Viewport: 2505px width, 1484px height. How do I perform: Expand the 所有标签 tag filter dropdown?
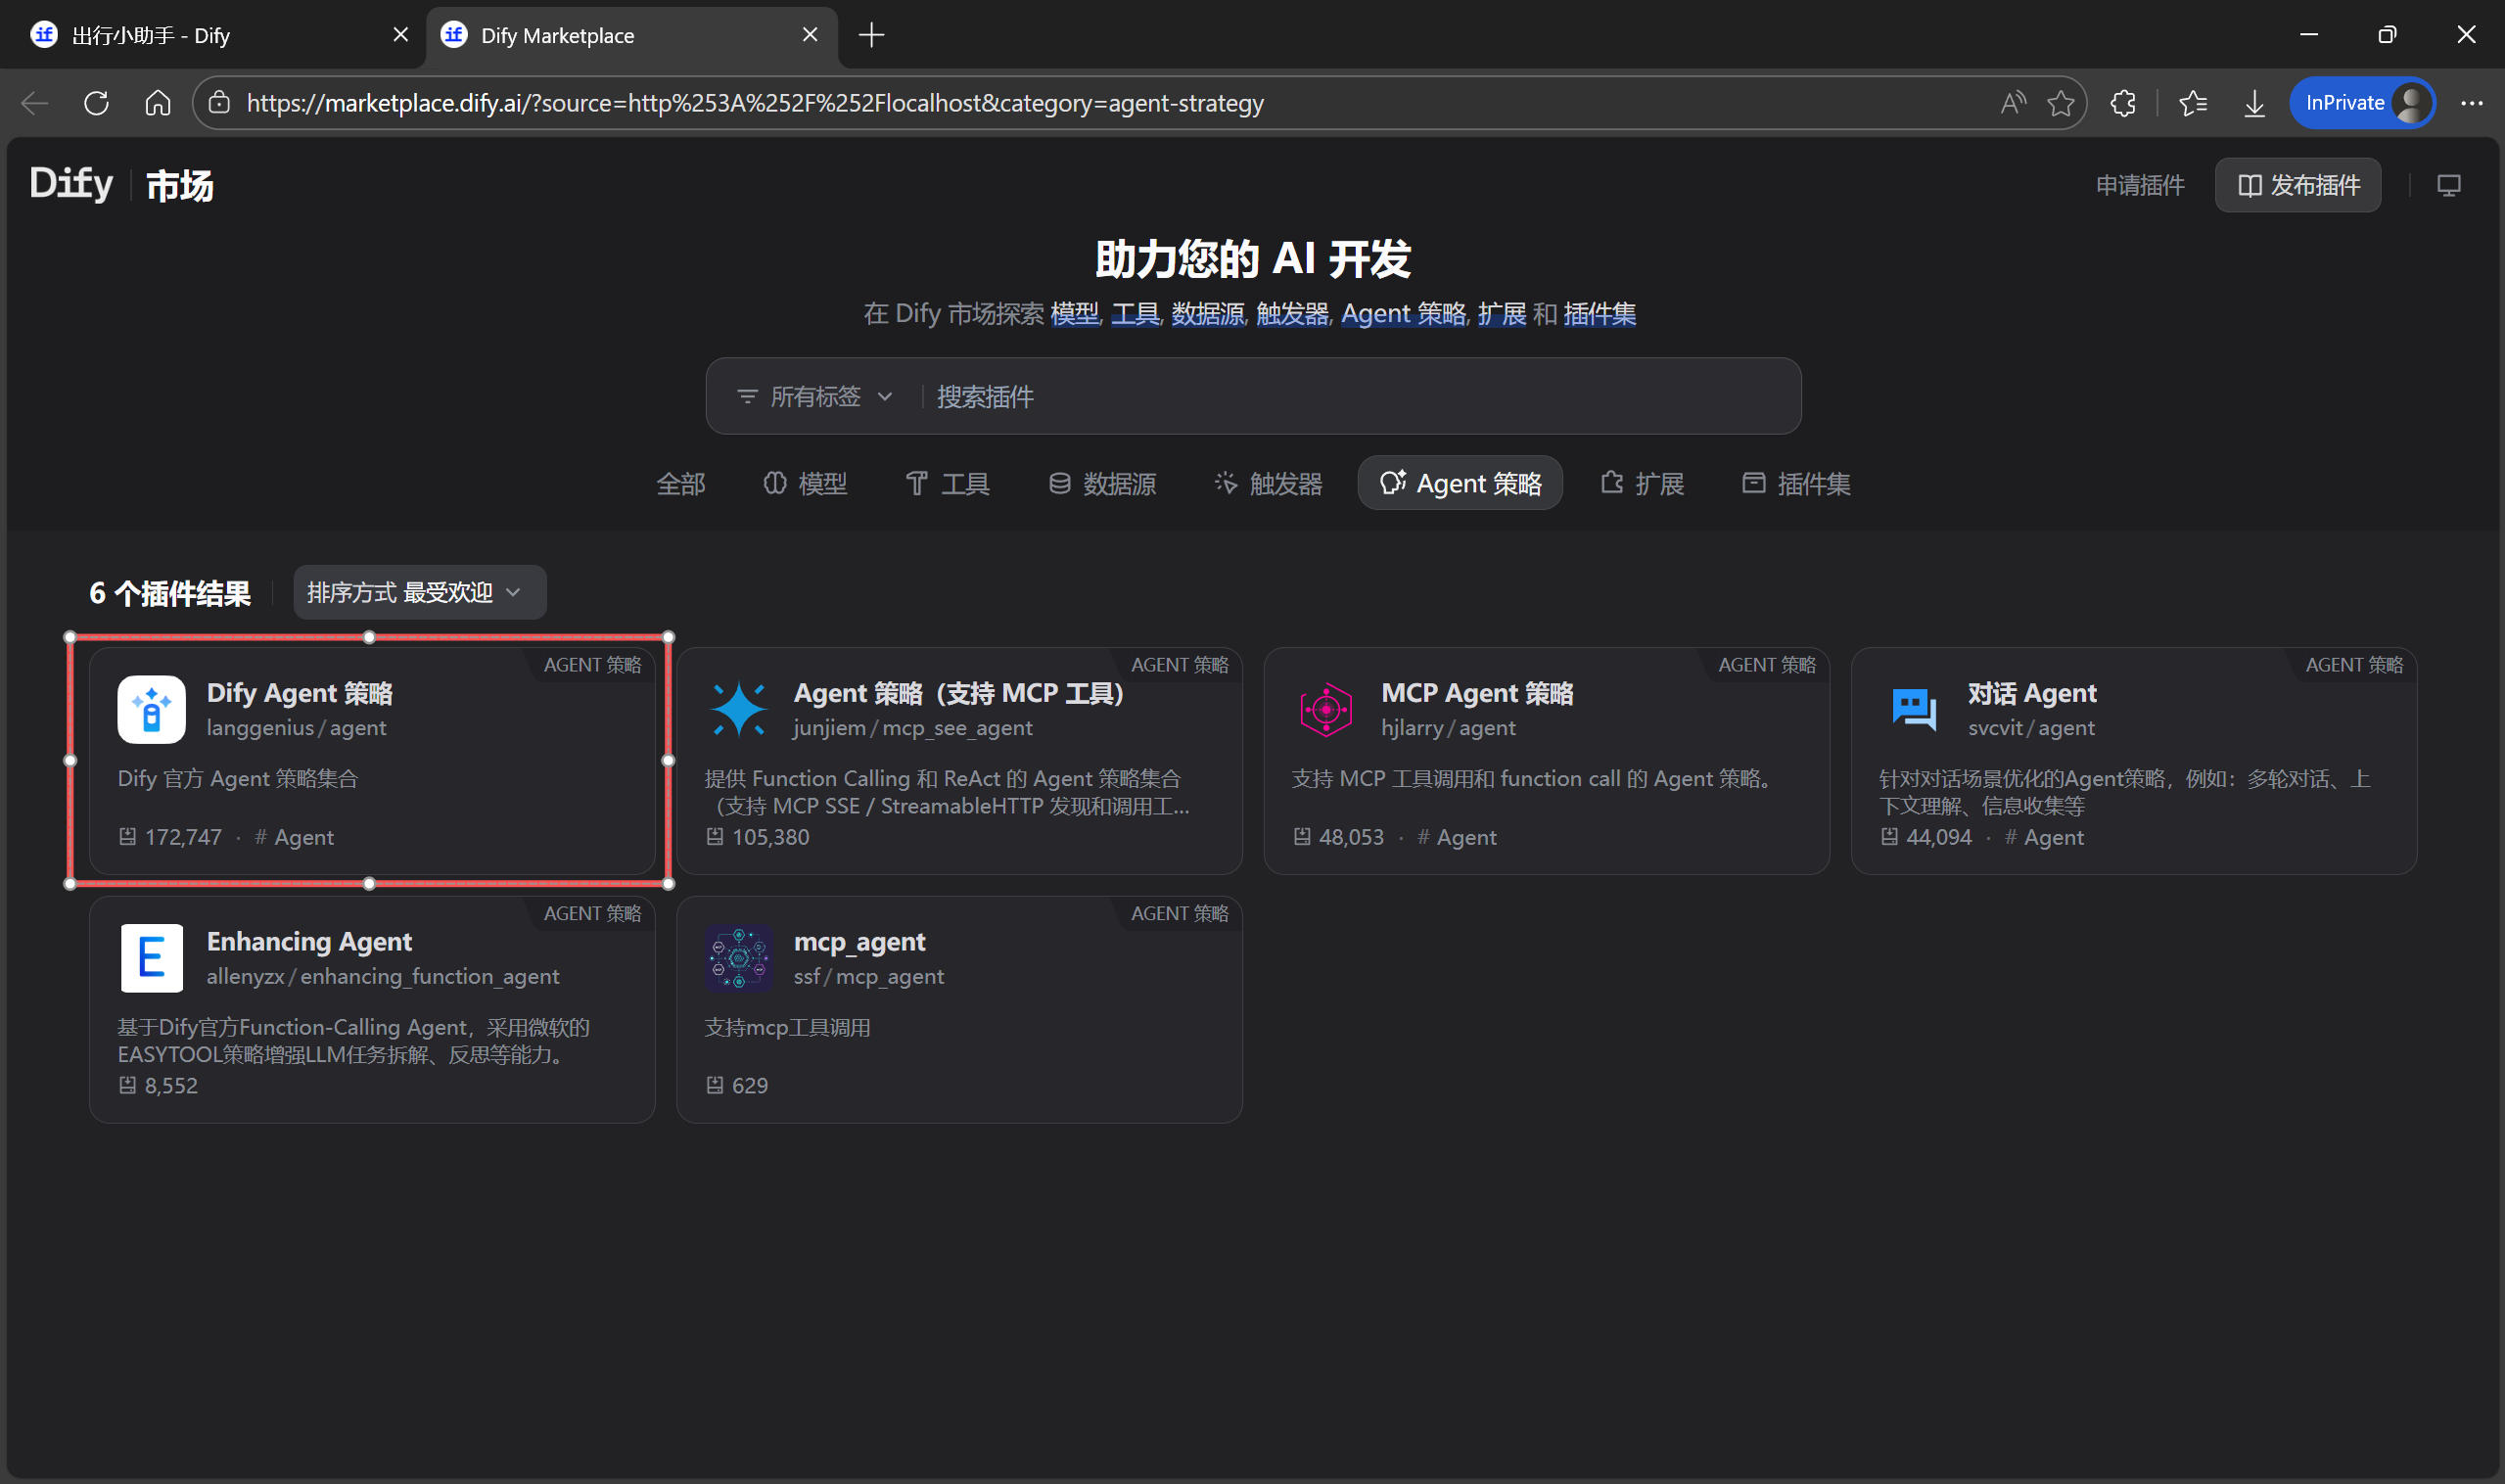click(815, 397)
